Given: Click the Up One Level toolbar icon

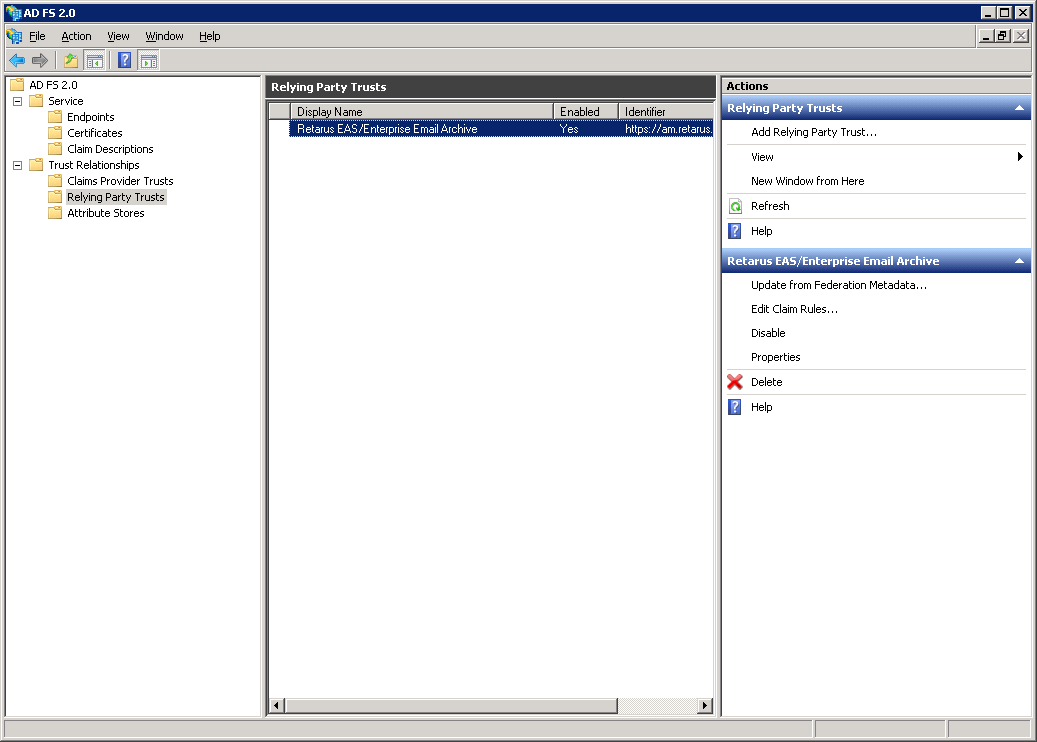Looking at the screenshot, I should click(71, 61).
